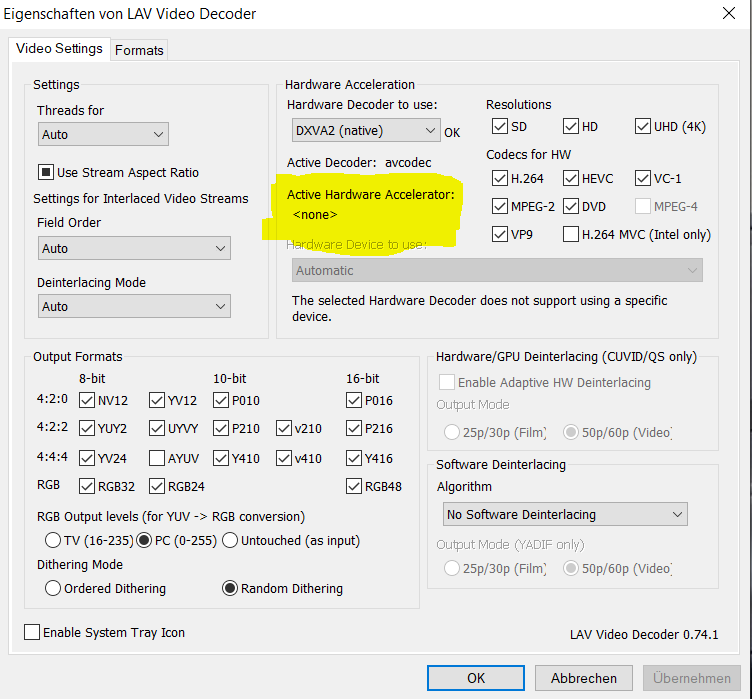Open the Software Deinterlacing Algorithm dropdown
This screenshot has width=752, height=699.
pyautogui.click(x=565, y=514)
